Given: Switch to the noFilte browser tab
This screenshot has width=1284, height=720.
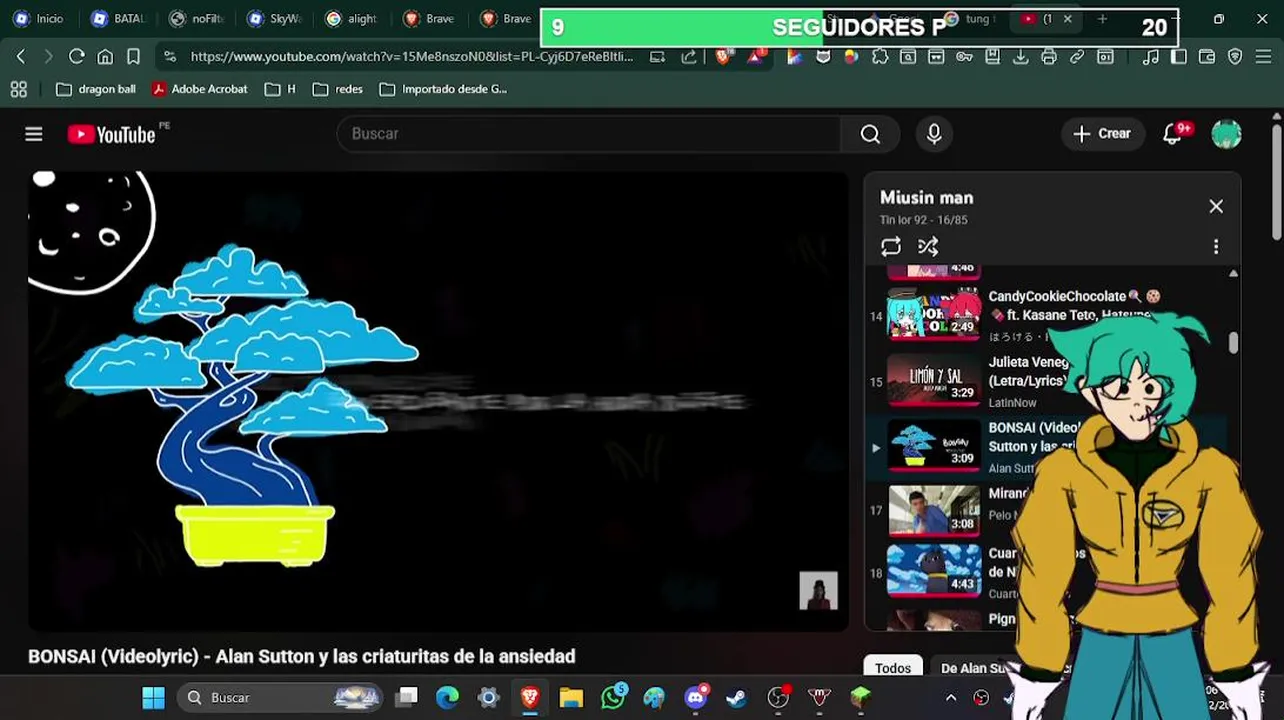Looking at the screenshot, I should point(196,19).
